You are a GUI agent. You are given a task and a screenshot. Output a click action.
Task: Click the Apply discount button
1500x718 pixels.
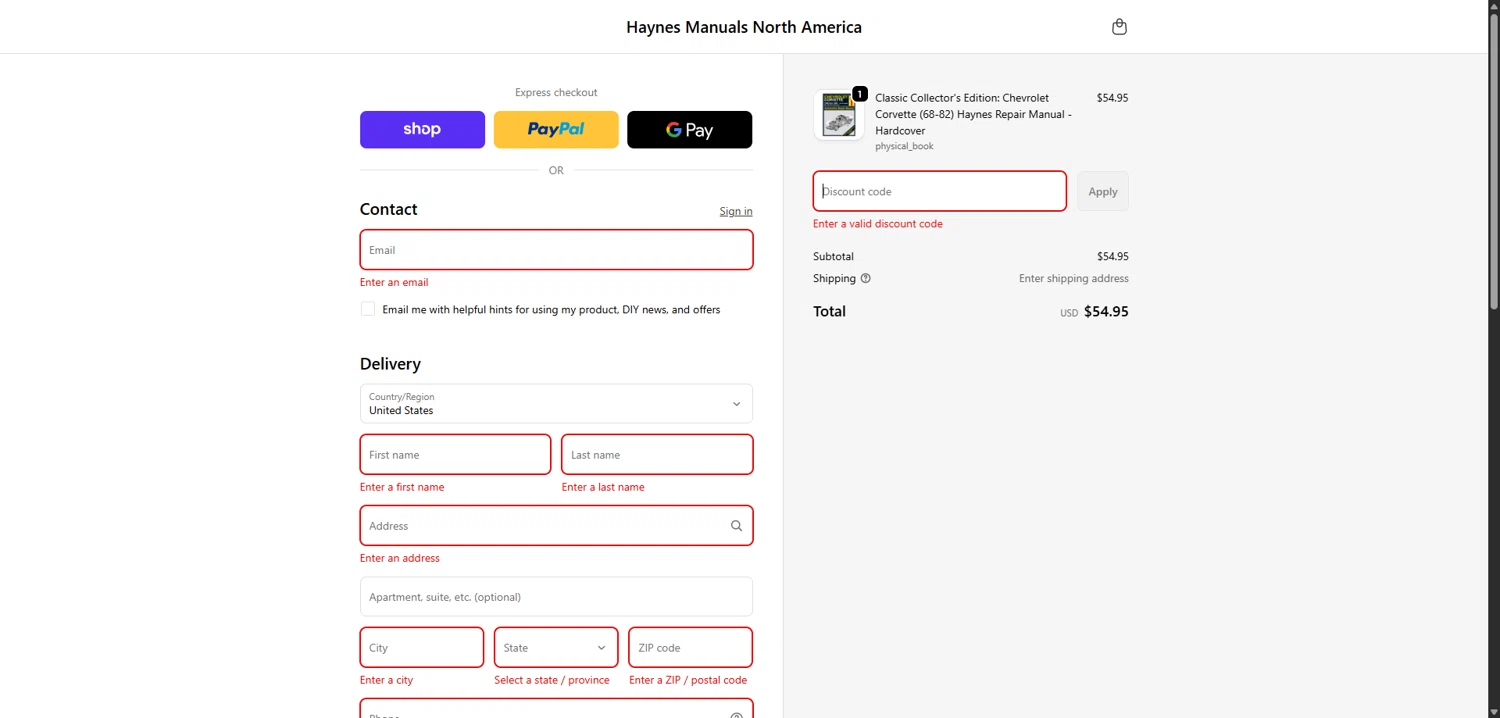tap(1103, 192)
